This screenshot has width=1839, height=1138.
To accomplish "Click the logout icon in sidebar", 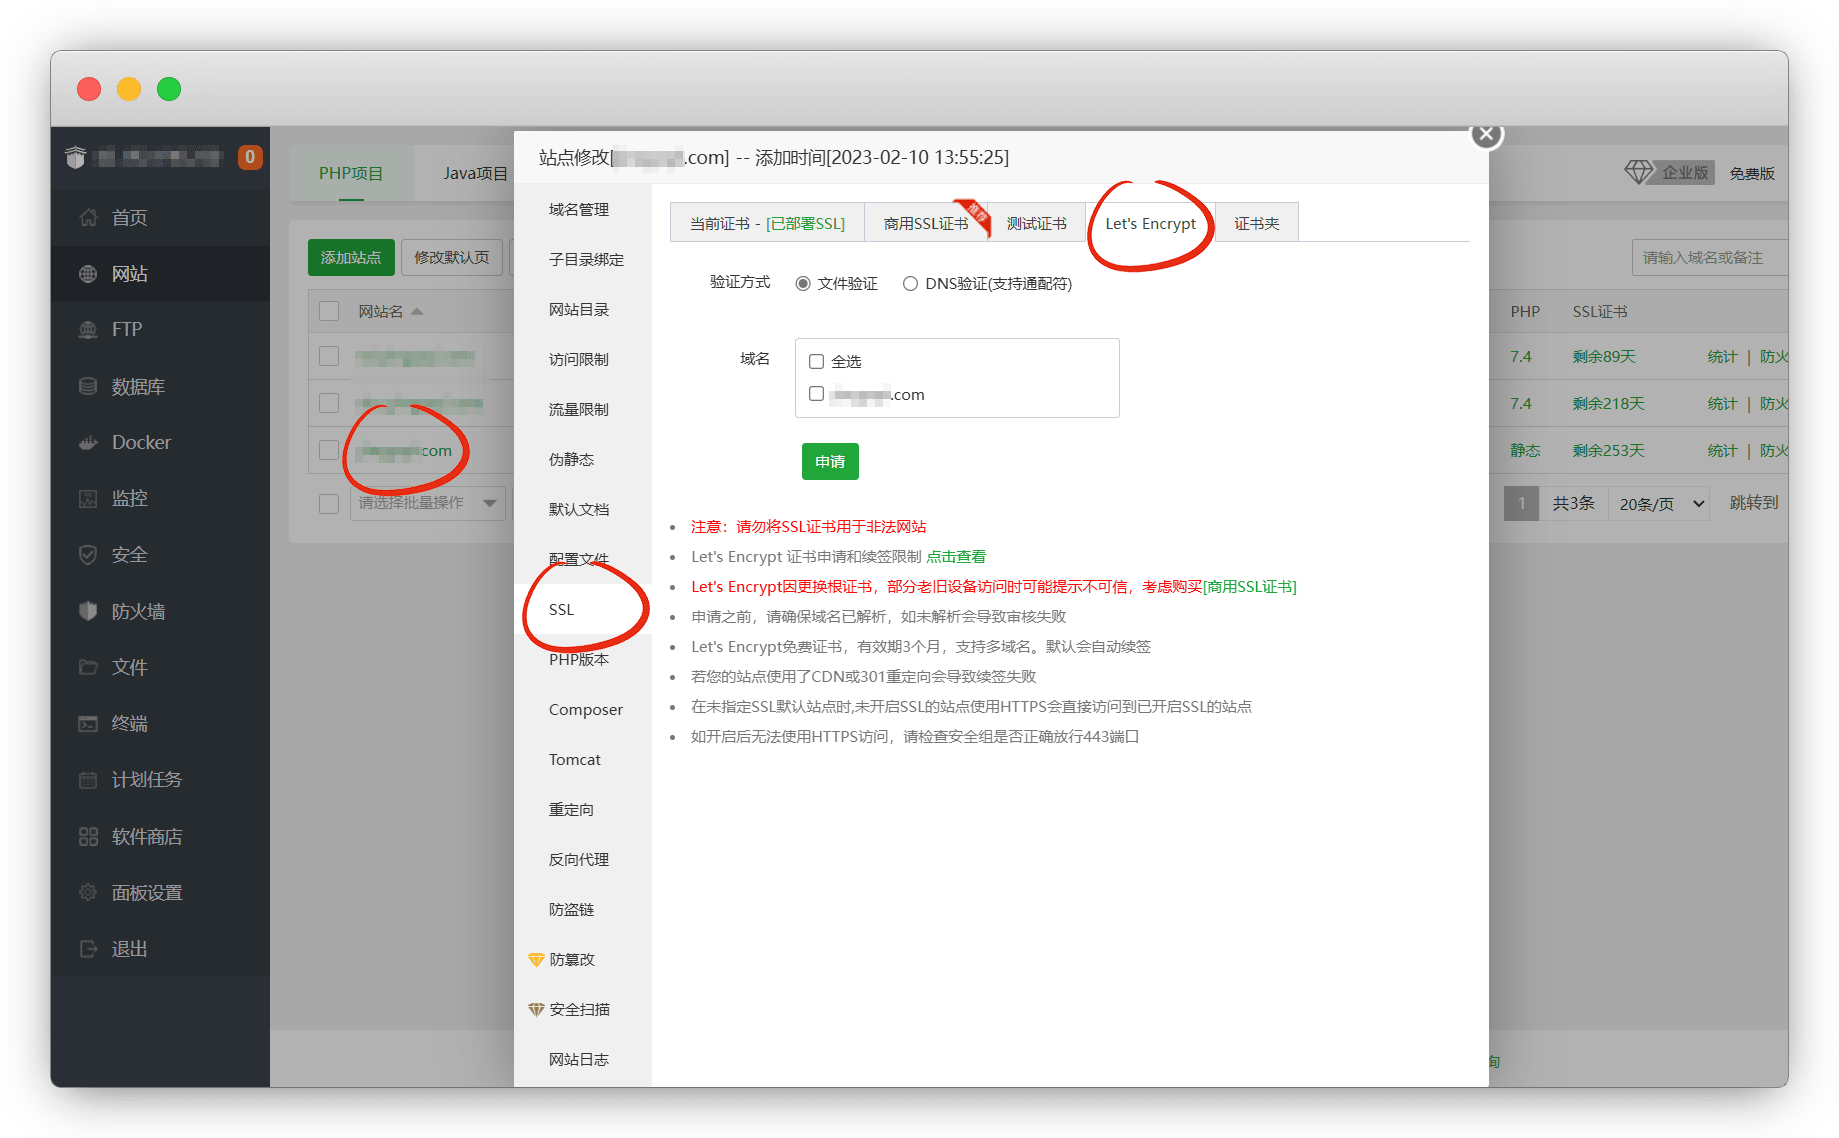I will (x=88, y=948).
